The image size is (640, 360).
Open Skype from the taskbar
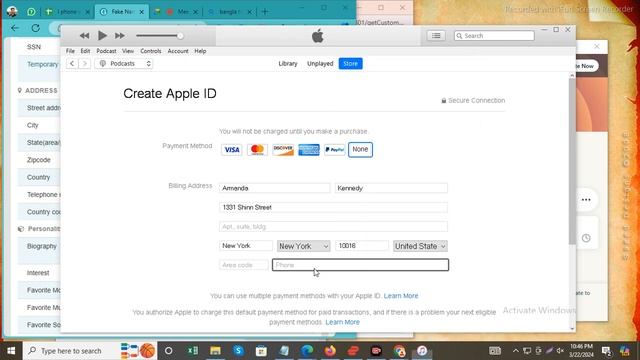pos(238,351)
